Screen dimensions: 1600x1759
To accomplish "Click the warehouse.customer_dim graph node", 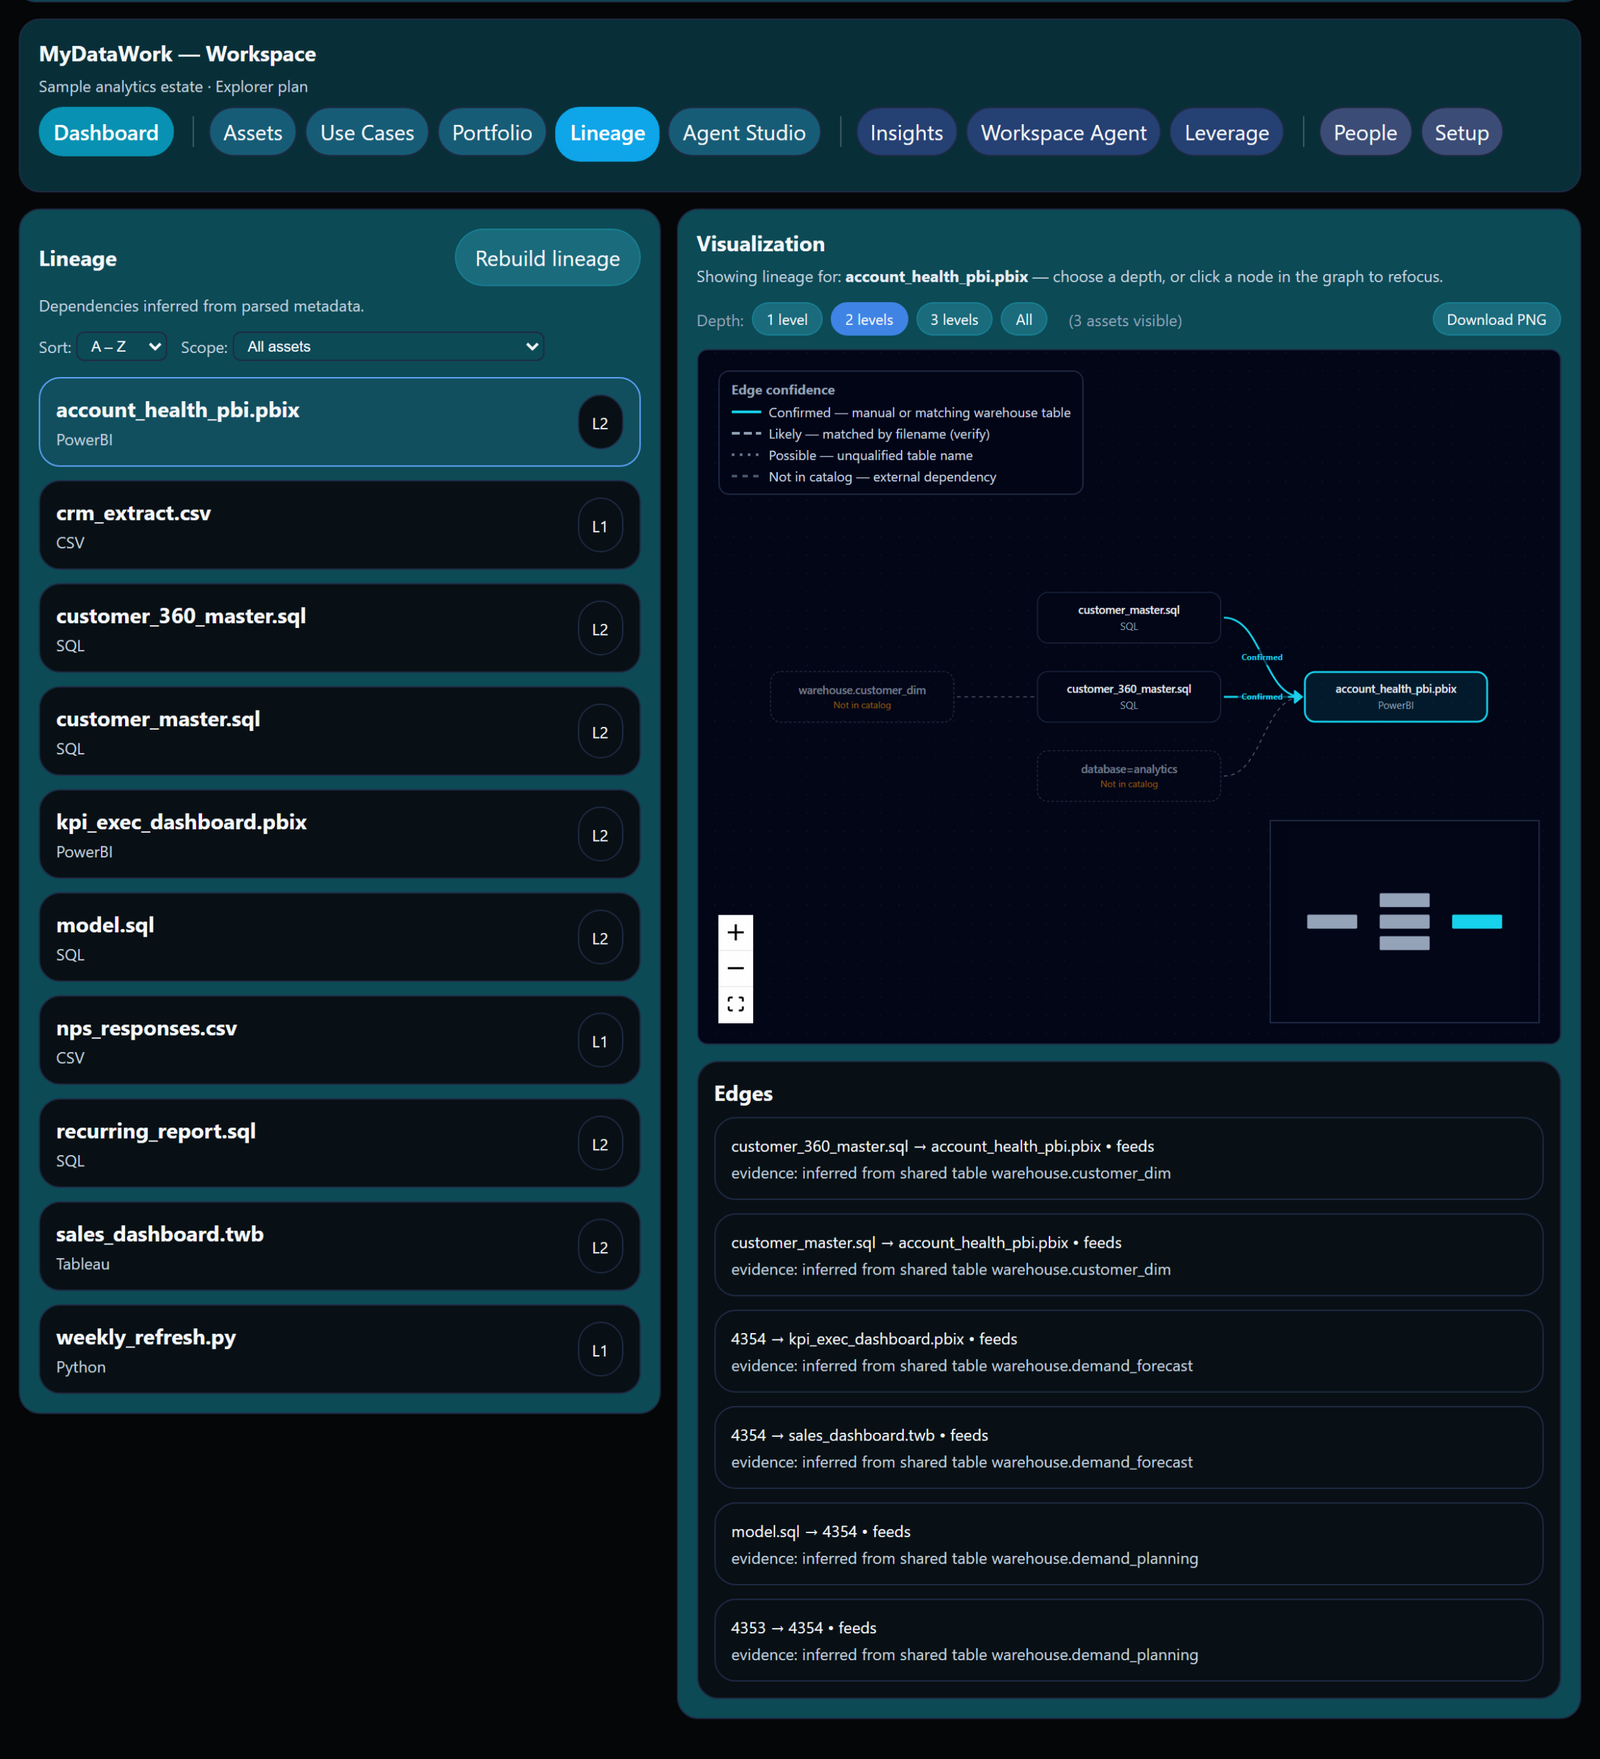I will tap(862, 696).
